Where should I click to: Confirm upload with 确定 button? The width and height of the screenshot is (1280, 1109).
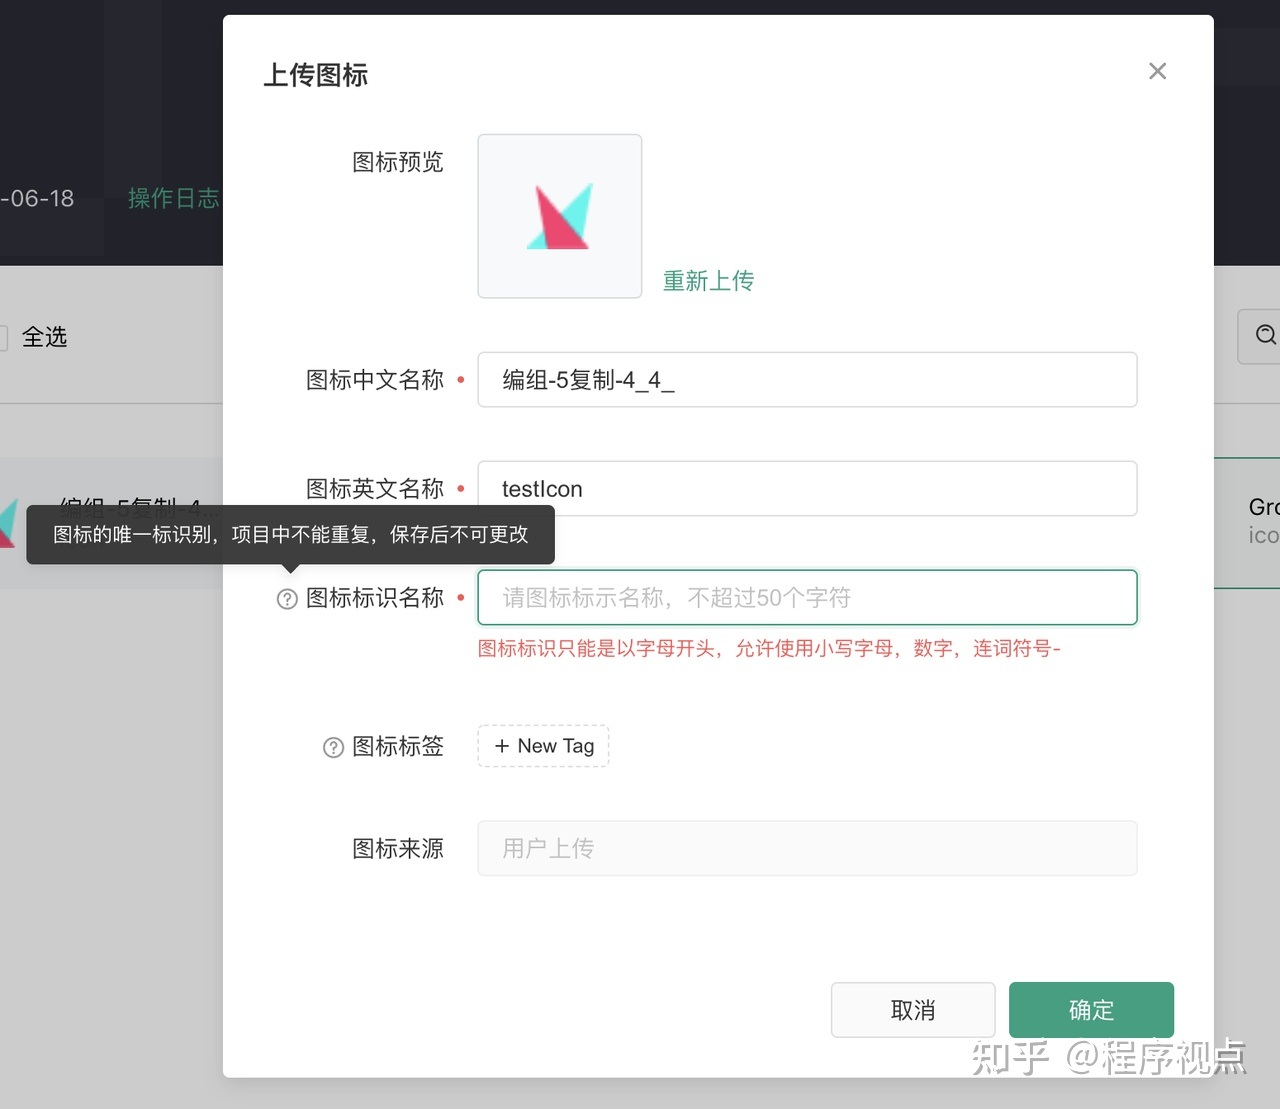1091,1010
